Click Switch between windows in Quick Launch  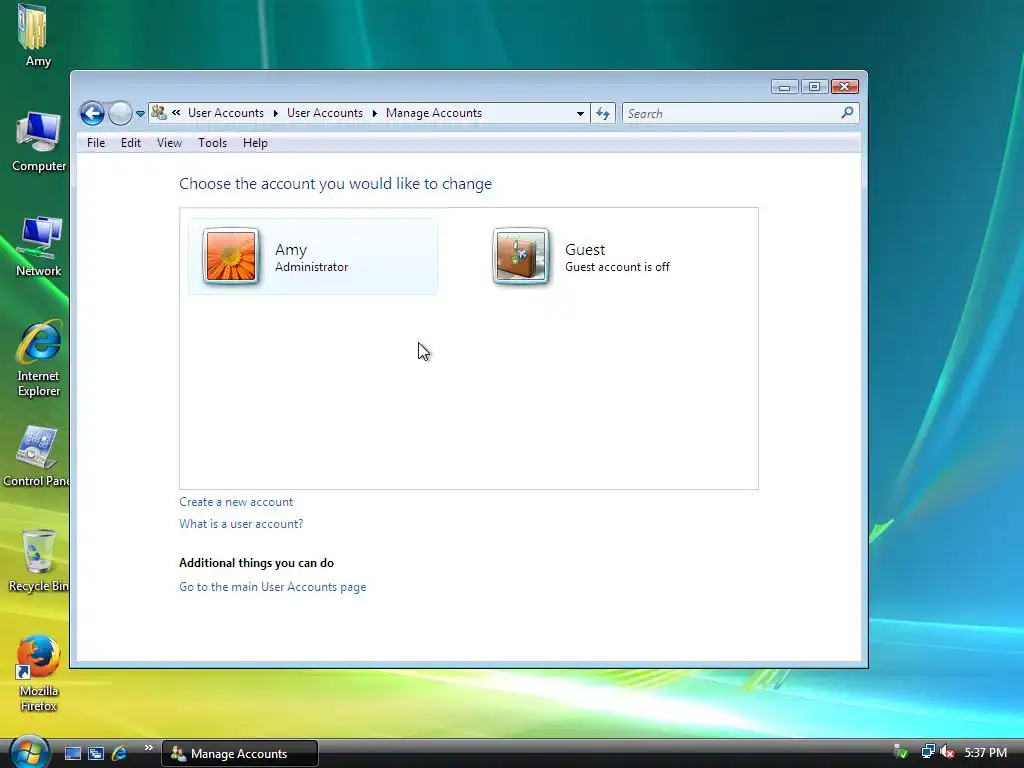[96, 754]
